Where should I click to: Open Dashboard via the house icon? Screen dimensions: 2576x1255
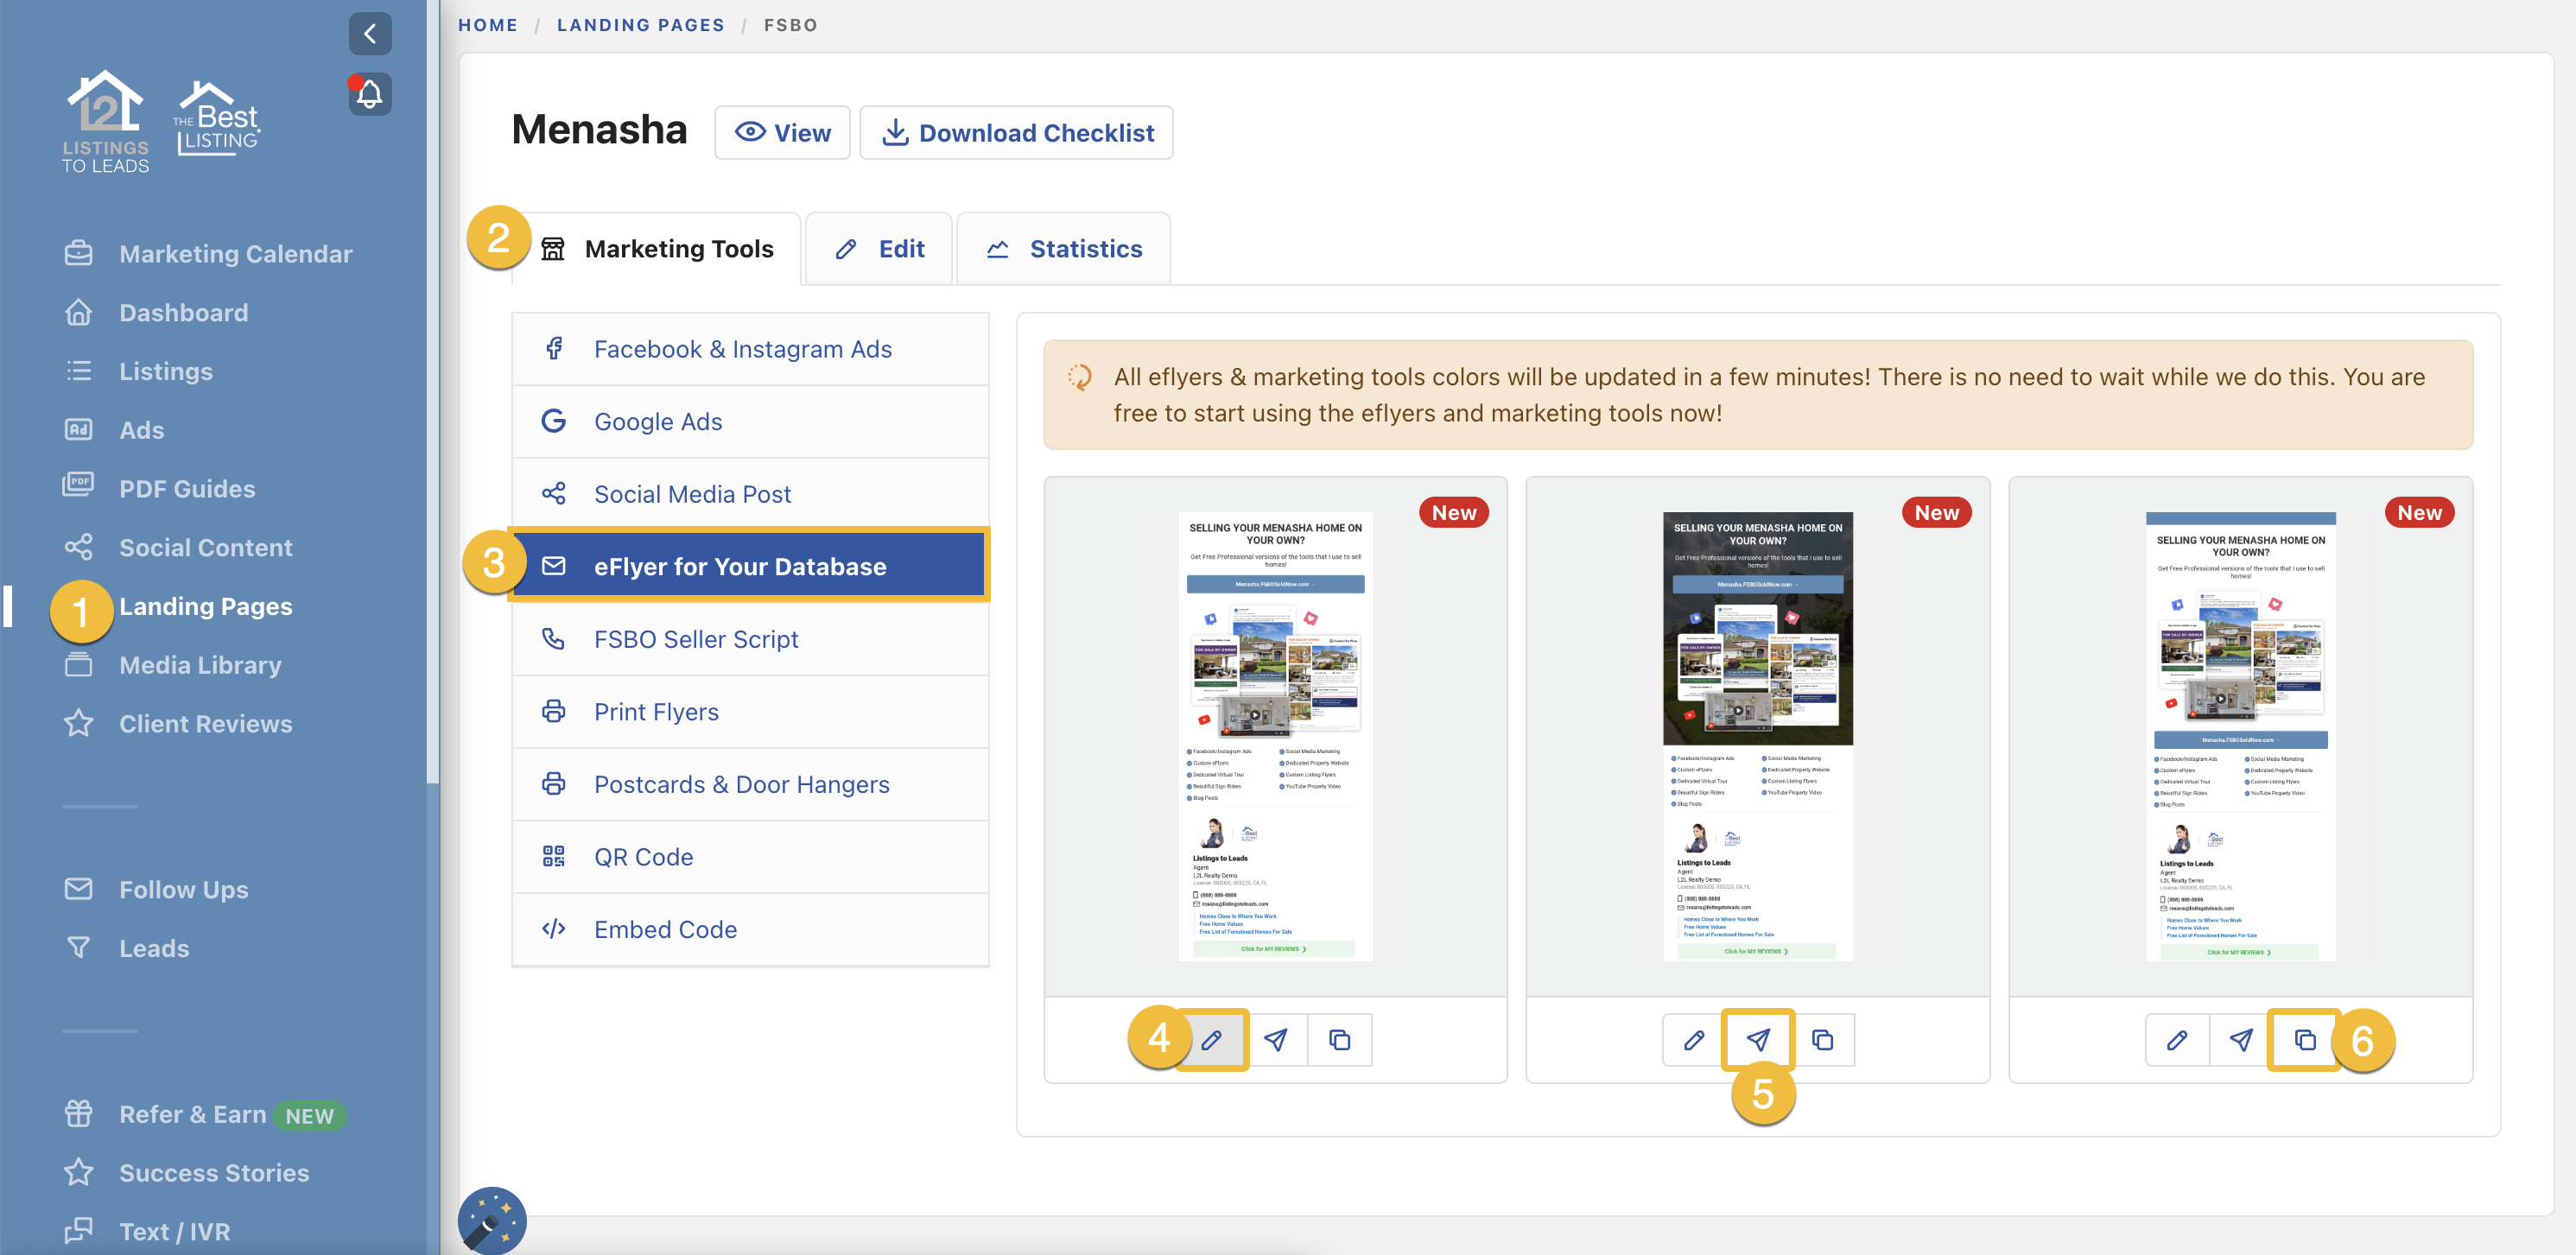pos(79,312)
